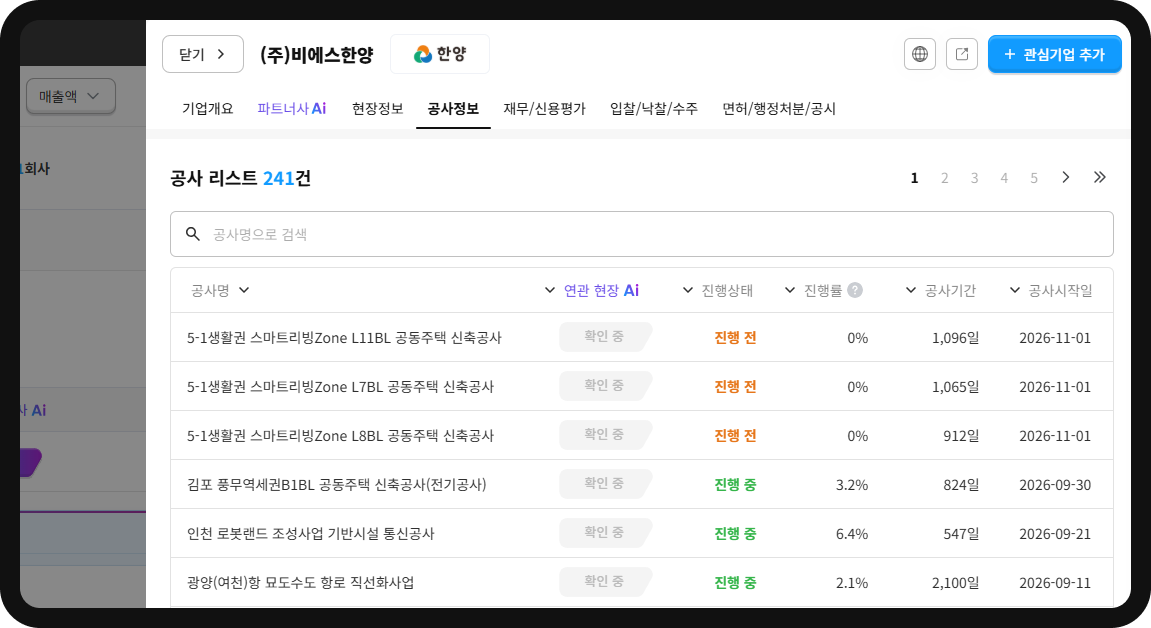Viewport: 1151px width, 628px height.
Task: Click 확인 중 badge in 김포 풍무역세권 row
Action: (605, 483)
